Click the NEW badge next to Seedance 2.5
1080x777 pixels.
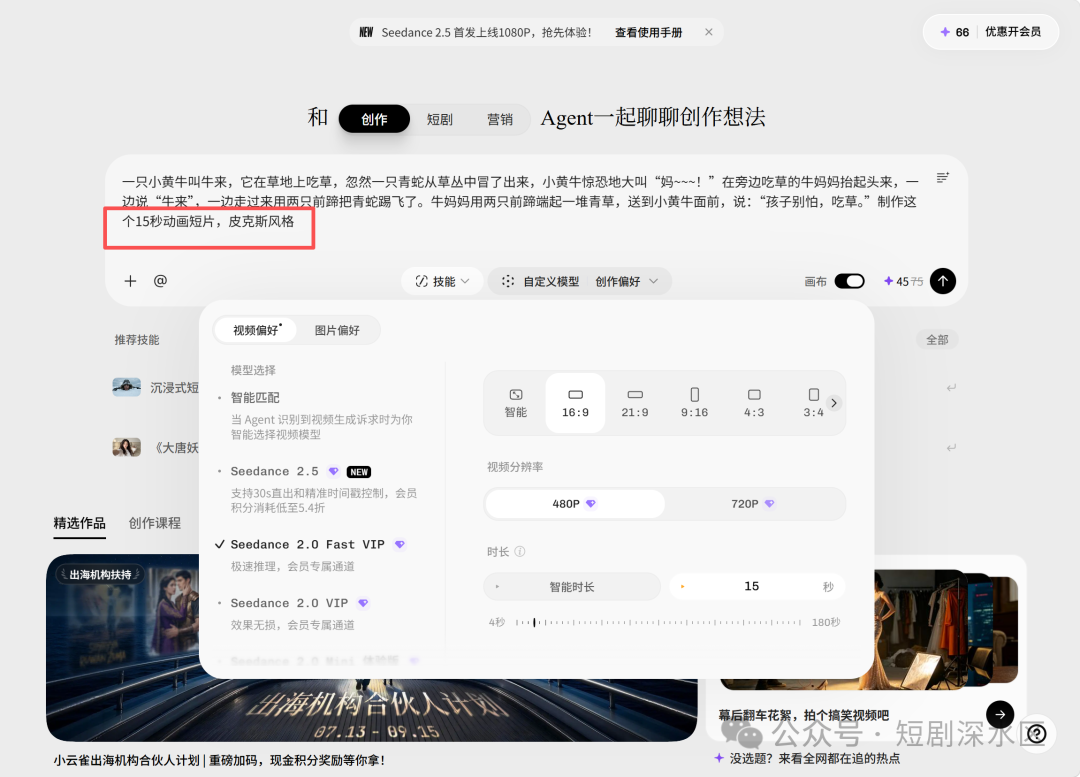click(x=359, y=472)
